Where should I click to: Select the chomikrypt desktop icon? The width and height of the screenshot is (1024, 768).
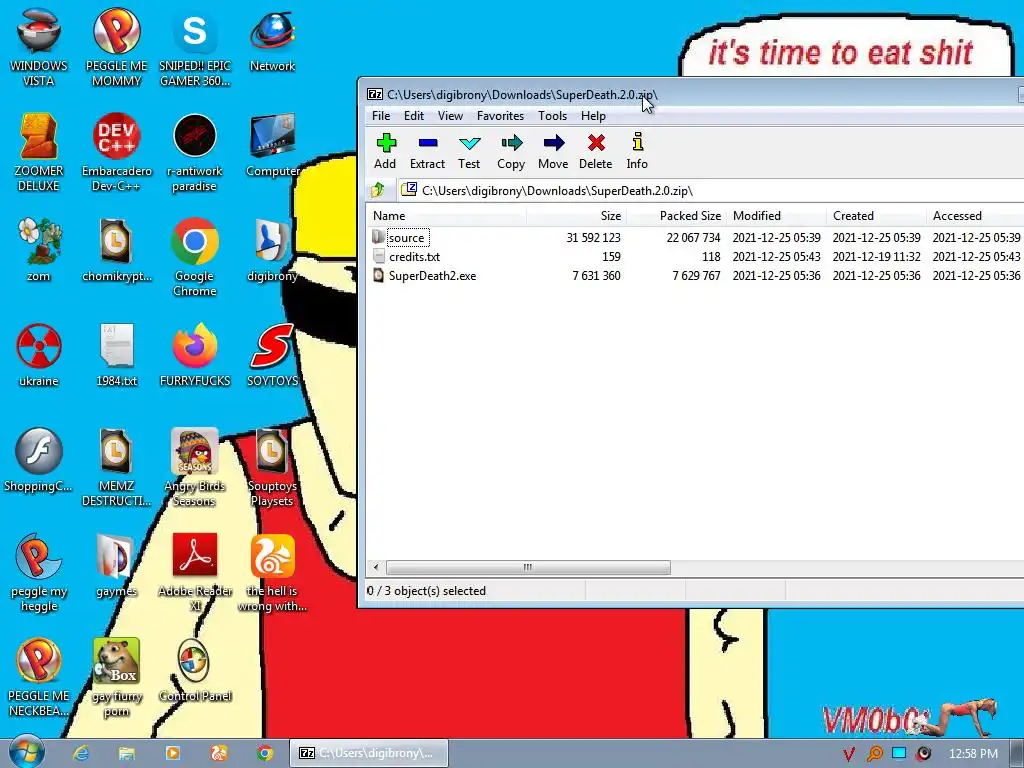[116, 249]
